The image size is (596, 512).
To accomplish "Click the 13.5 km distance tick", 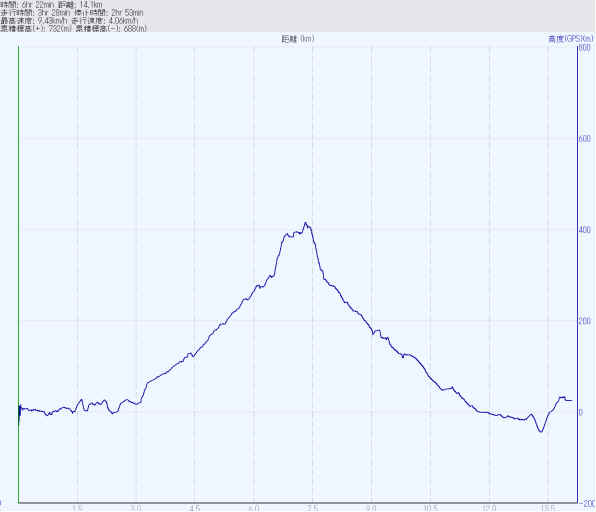I will tap(548, 508).
